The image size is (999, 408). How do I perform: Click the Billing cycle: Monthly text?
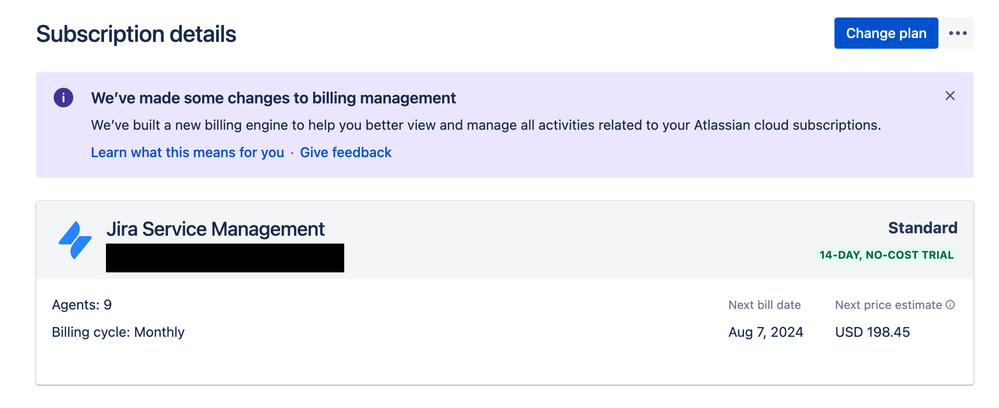[118, 332]
